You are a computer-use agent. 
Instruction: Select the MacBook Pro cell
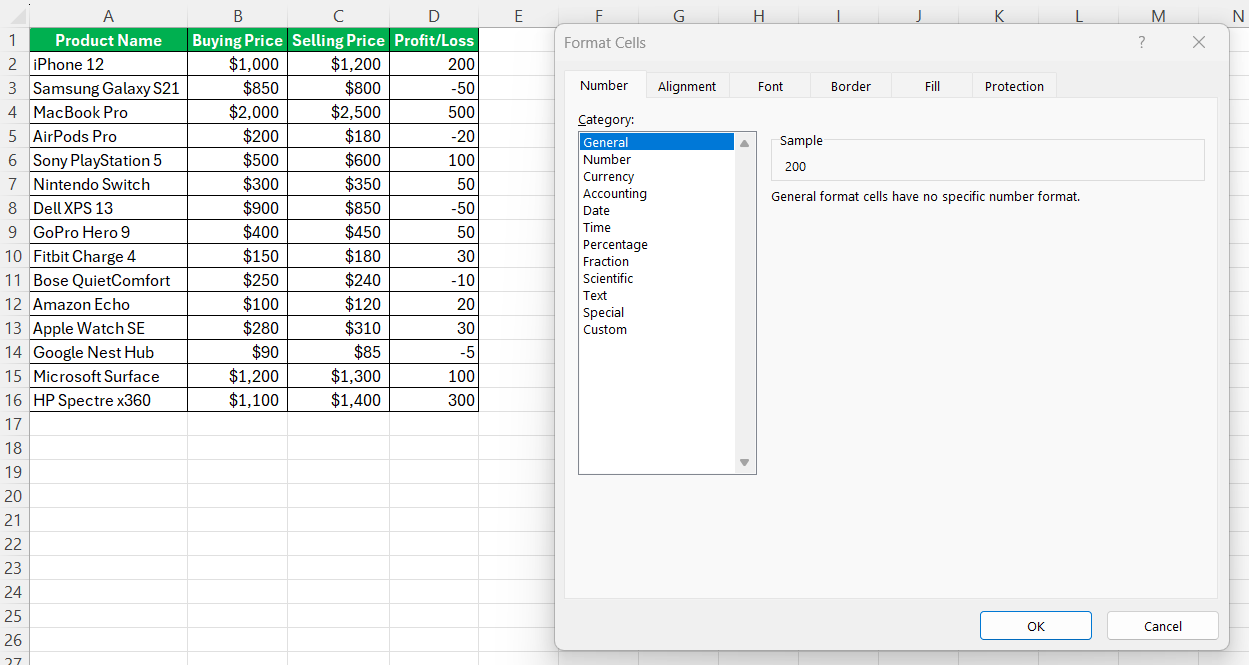coord(108,112)
